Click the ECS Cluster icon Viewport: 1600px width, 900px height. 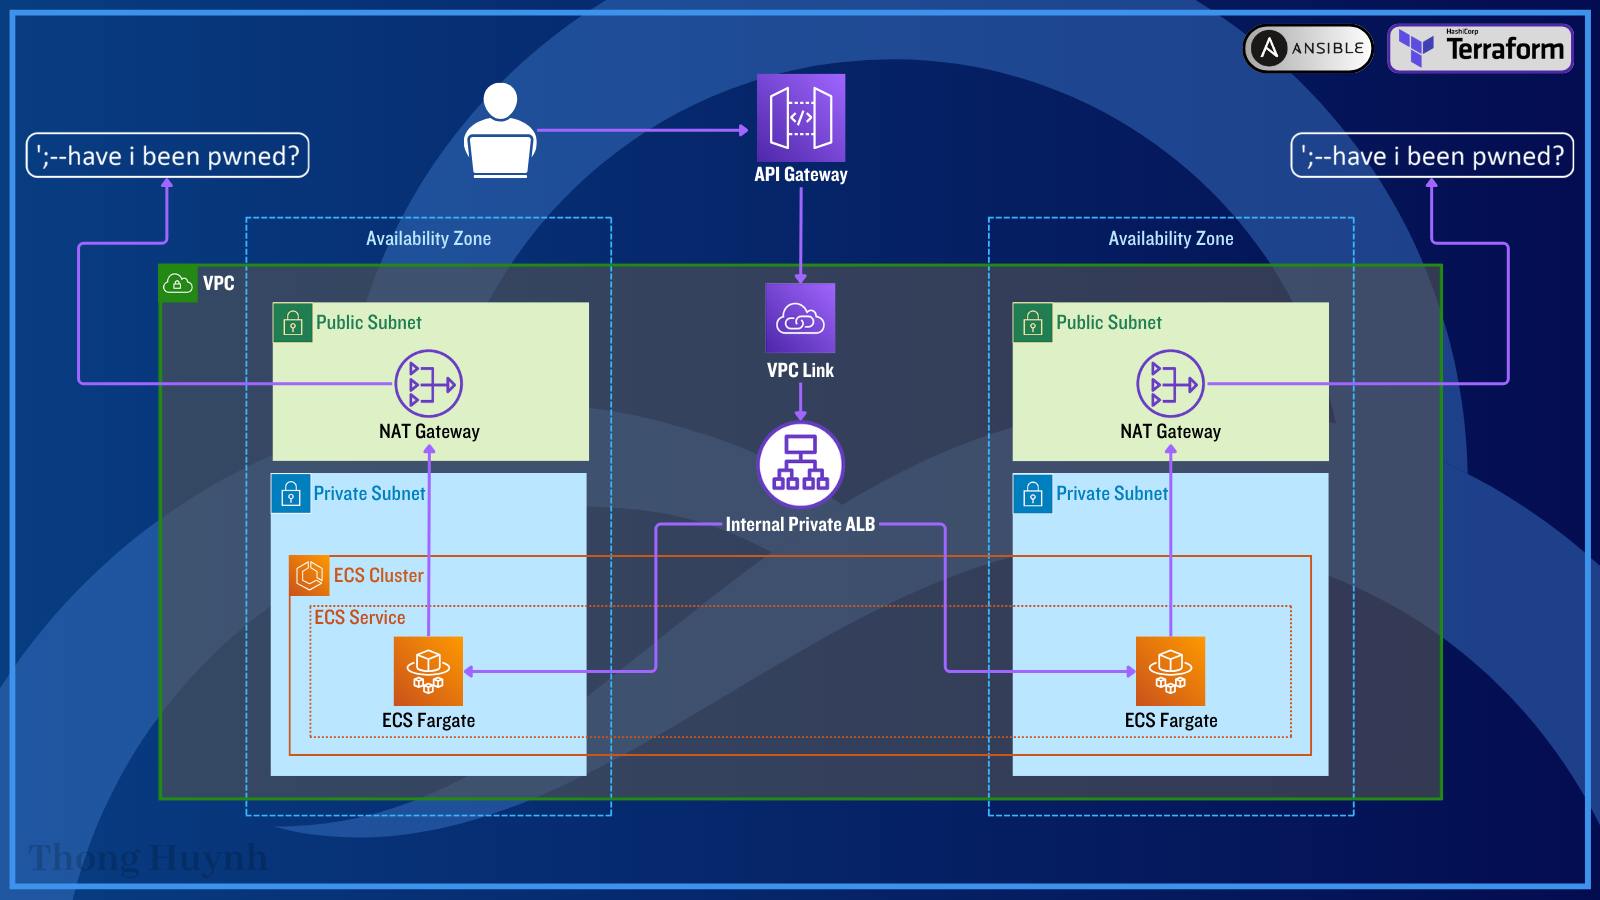coord(309,575)
